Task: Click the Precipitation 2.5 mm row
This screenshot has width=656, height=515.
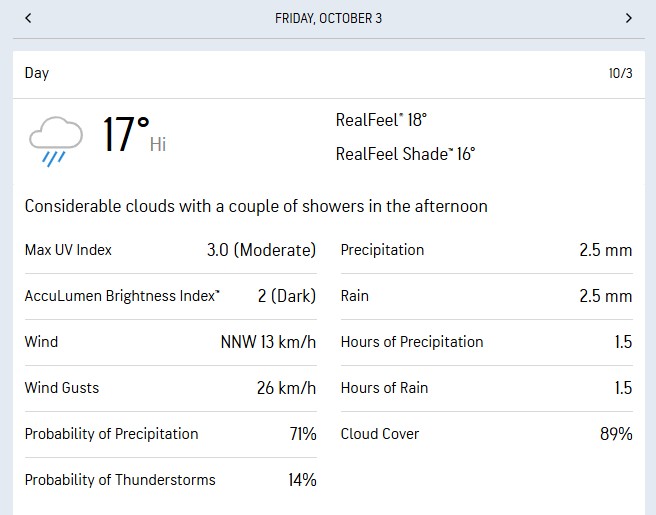Action: tap(486, 250)
